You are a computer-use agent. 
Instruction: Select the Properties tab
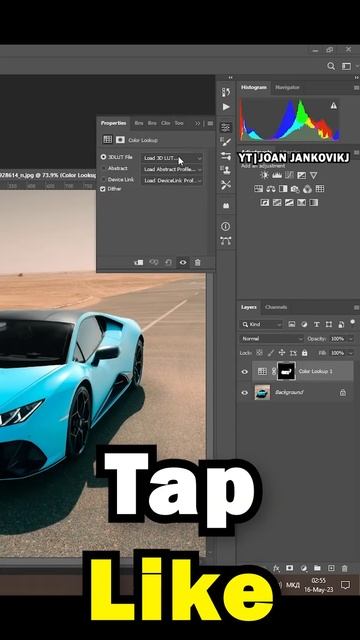click(x=113, y=123)
